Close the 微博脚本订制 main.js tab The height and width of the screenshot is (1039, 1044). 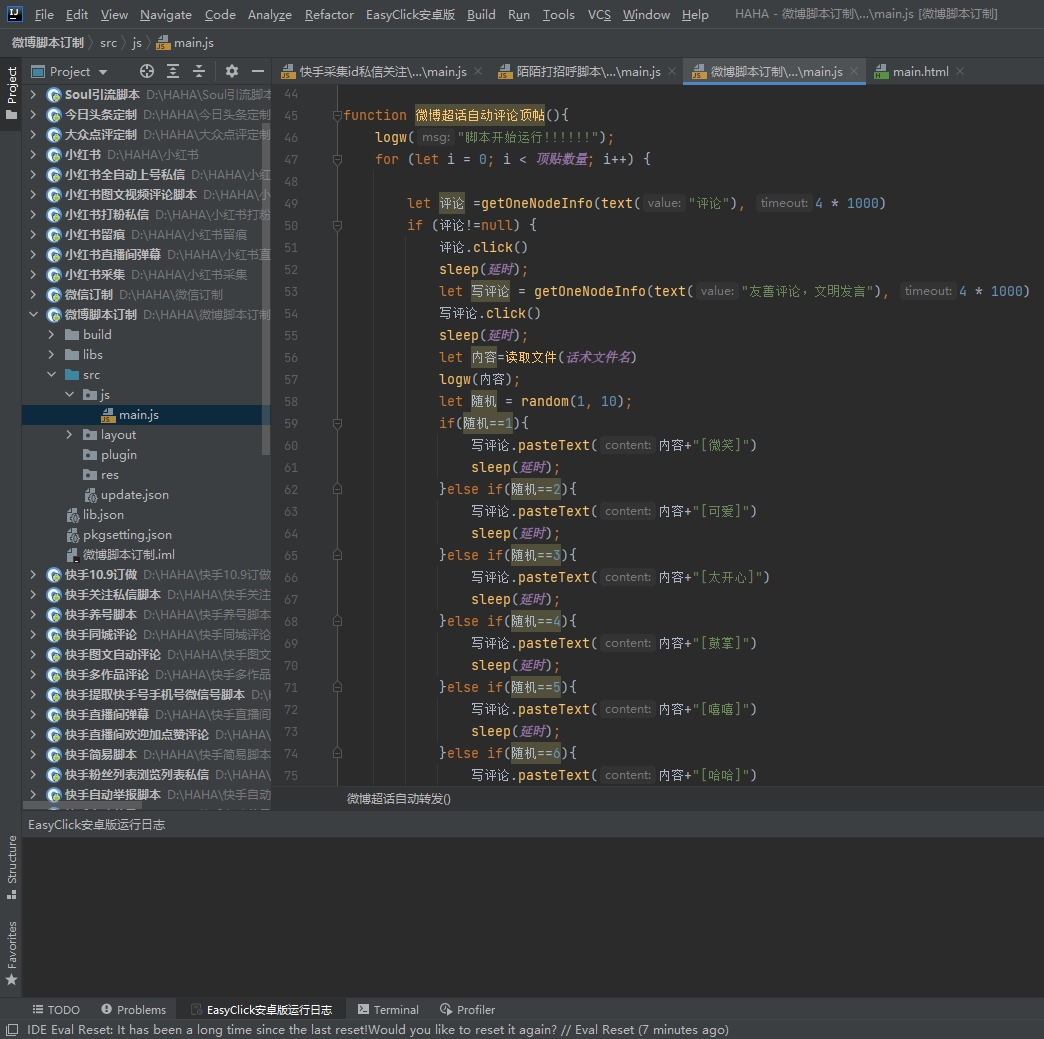(854, 71)
